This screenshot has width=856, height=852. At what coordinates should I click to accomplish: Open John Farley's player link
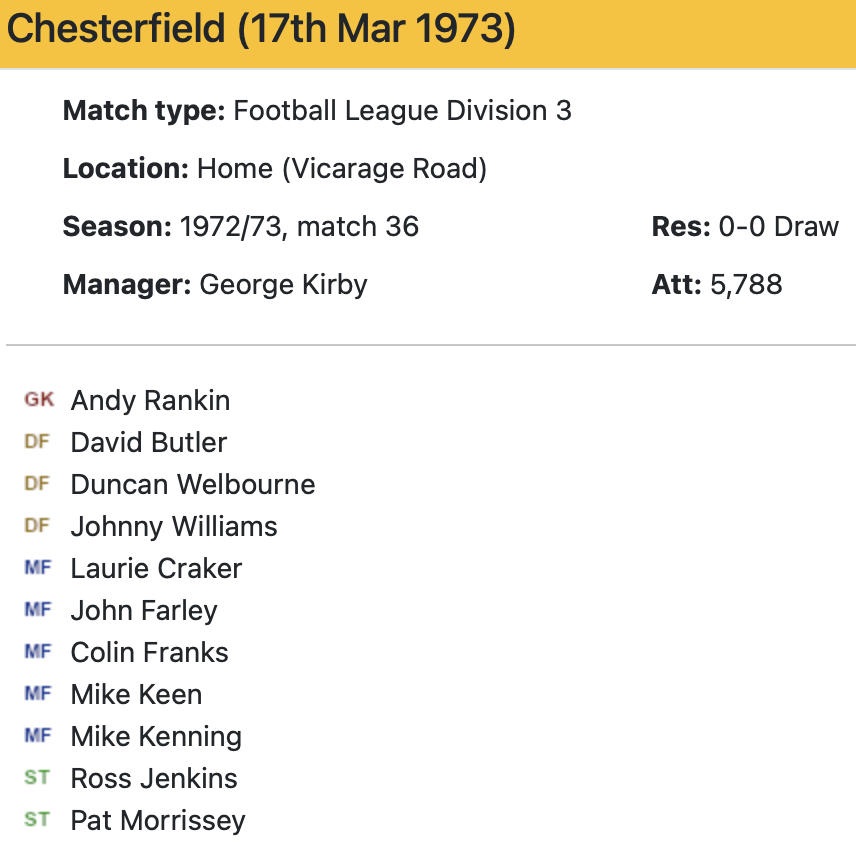click(x=143, y=611)
